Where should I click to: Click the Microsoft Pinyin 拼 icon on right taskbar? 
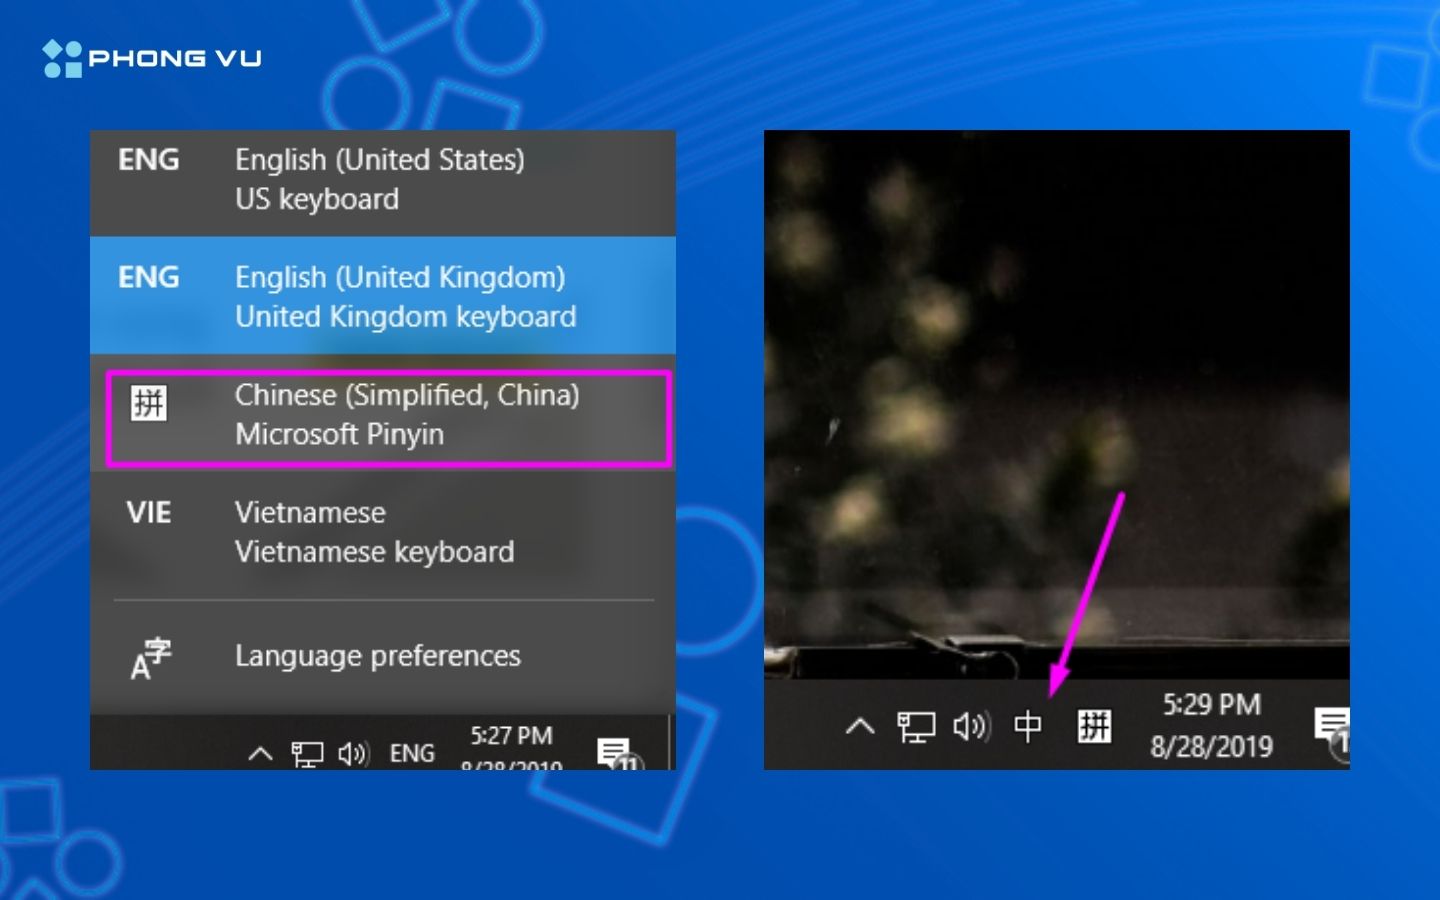point(1093,727)
